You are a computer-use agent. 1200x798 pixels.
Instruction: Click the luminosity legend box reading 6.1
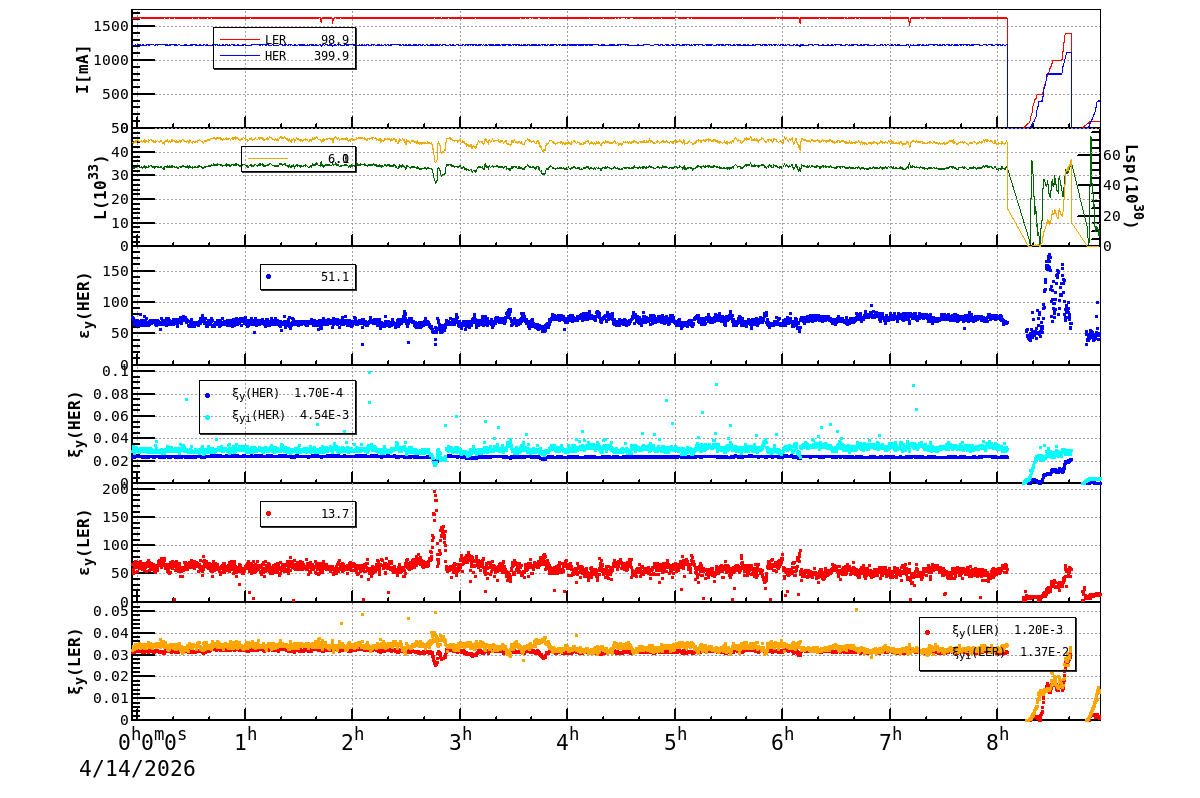click(x=298, y=159)
